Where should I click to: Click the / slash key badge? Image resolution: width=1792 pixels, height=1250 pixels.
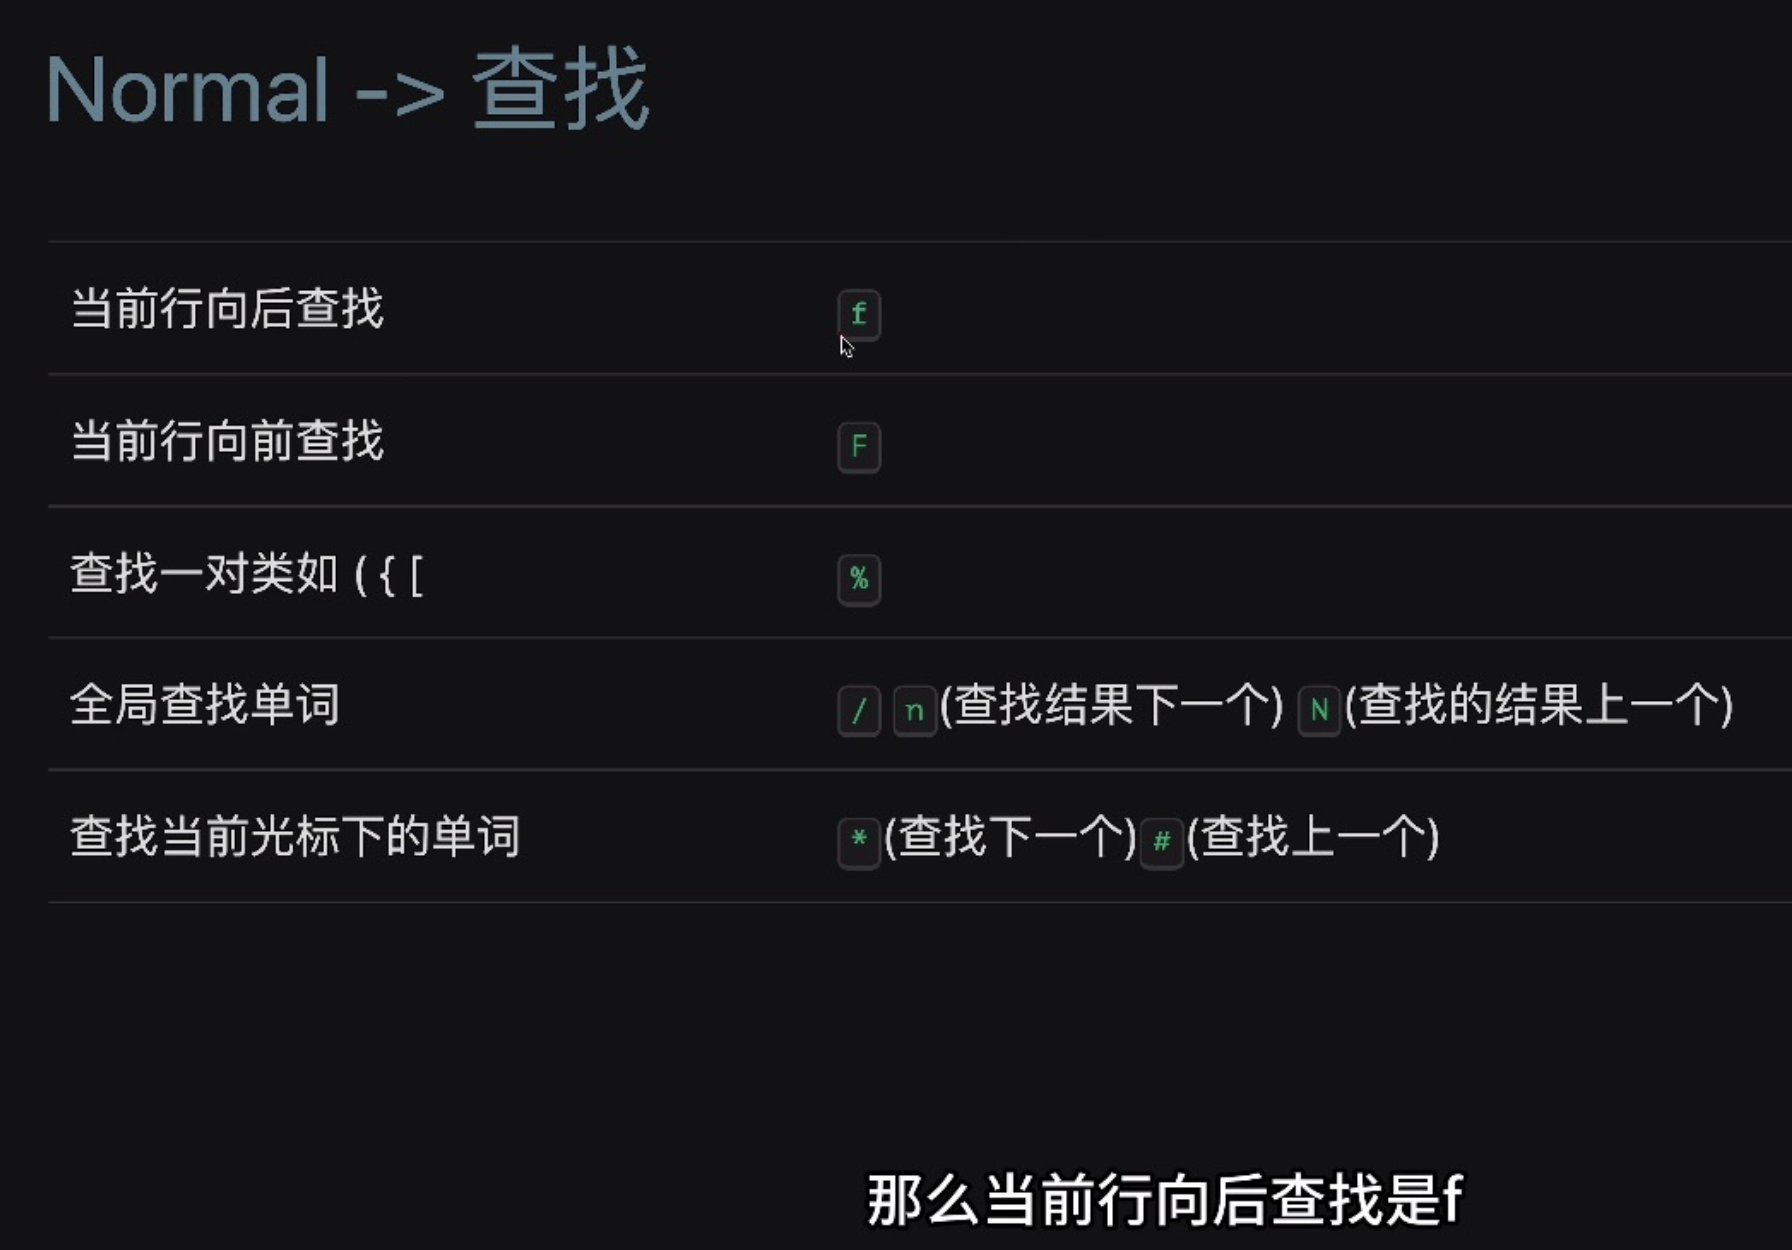(x=858, y=710)
